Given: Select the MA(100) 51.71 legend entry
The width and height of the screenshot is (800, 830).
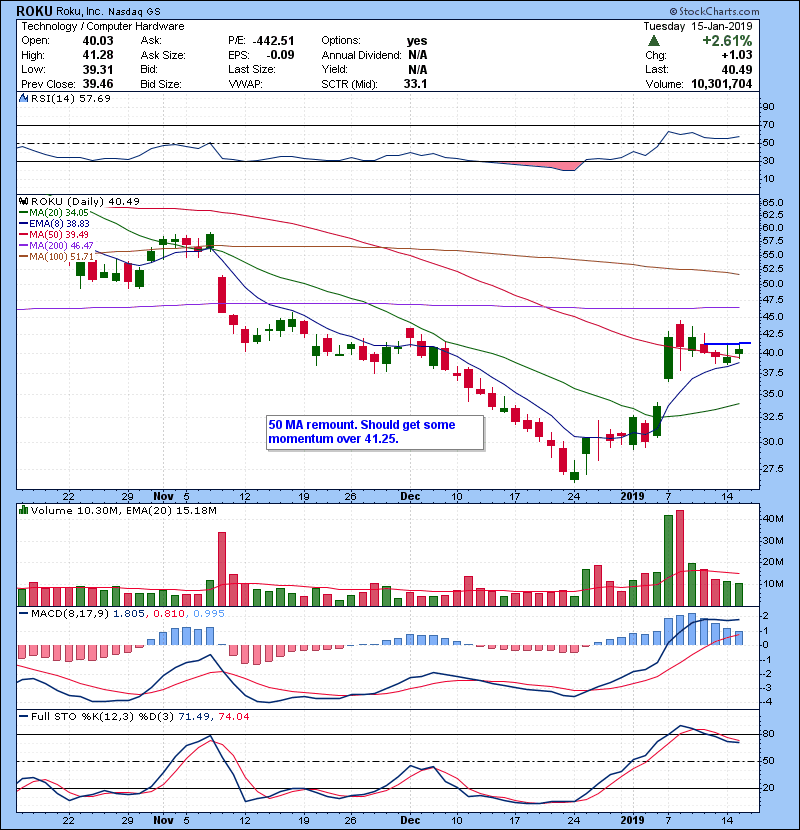Looking at the screenshot, I should pyautogui.click(x=56, y=257).
